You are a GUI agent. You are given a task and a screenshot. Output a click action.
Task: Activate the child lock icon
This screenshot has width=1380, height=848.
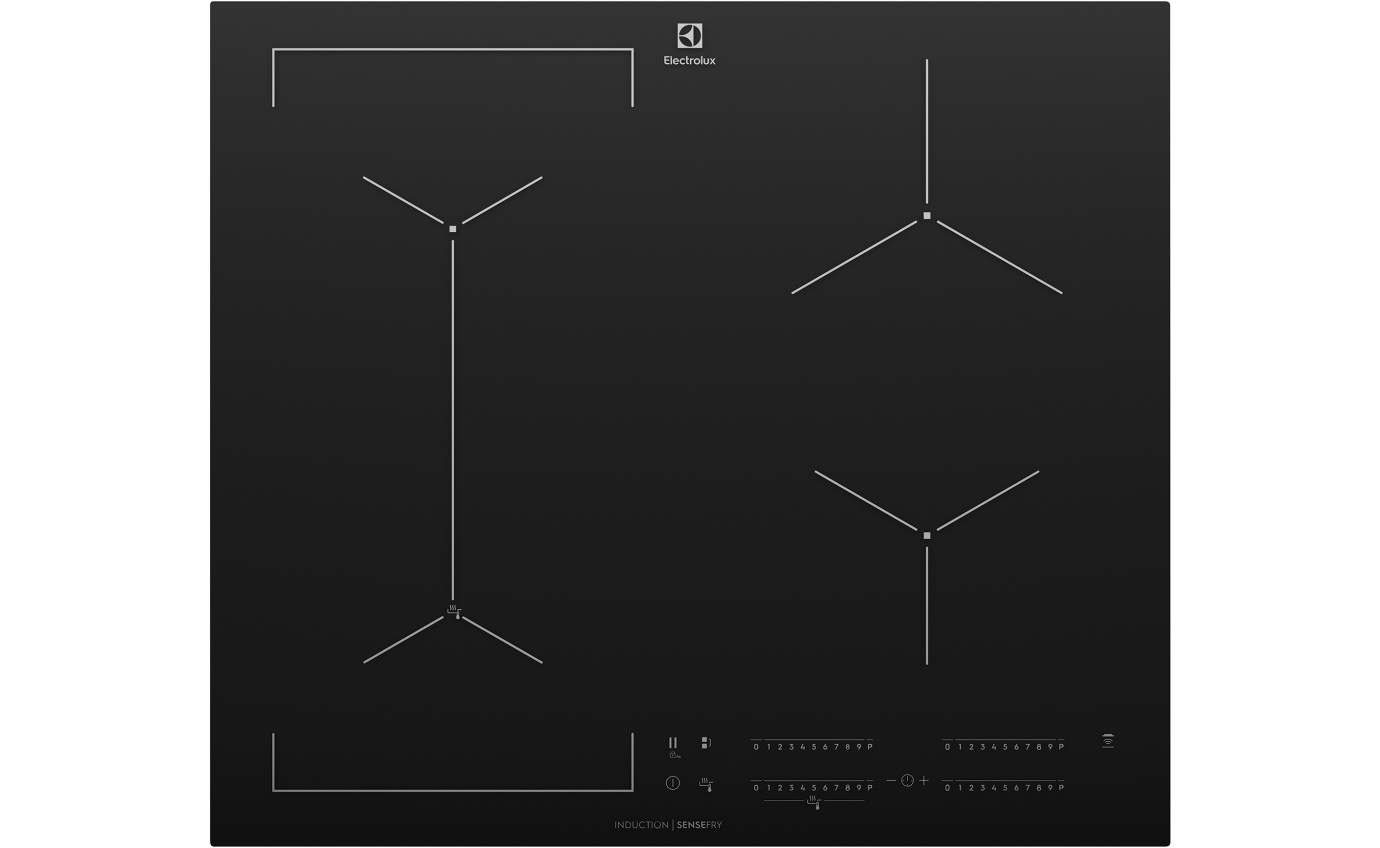tap(674, 757)
